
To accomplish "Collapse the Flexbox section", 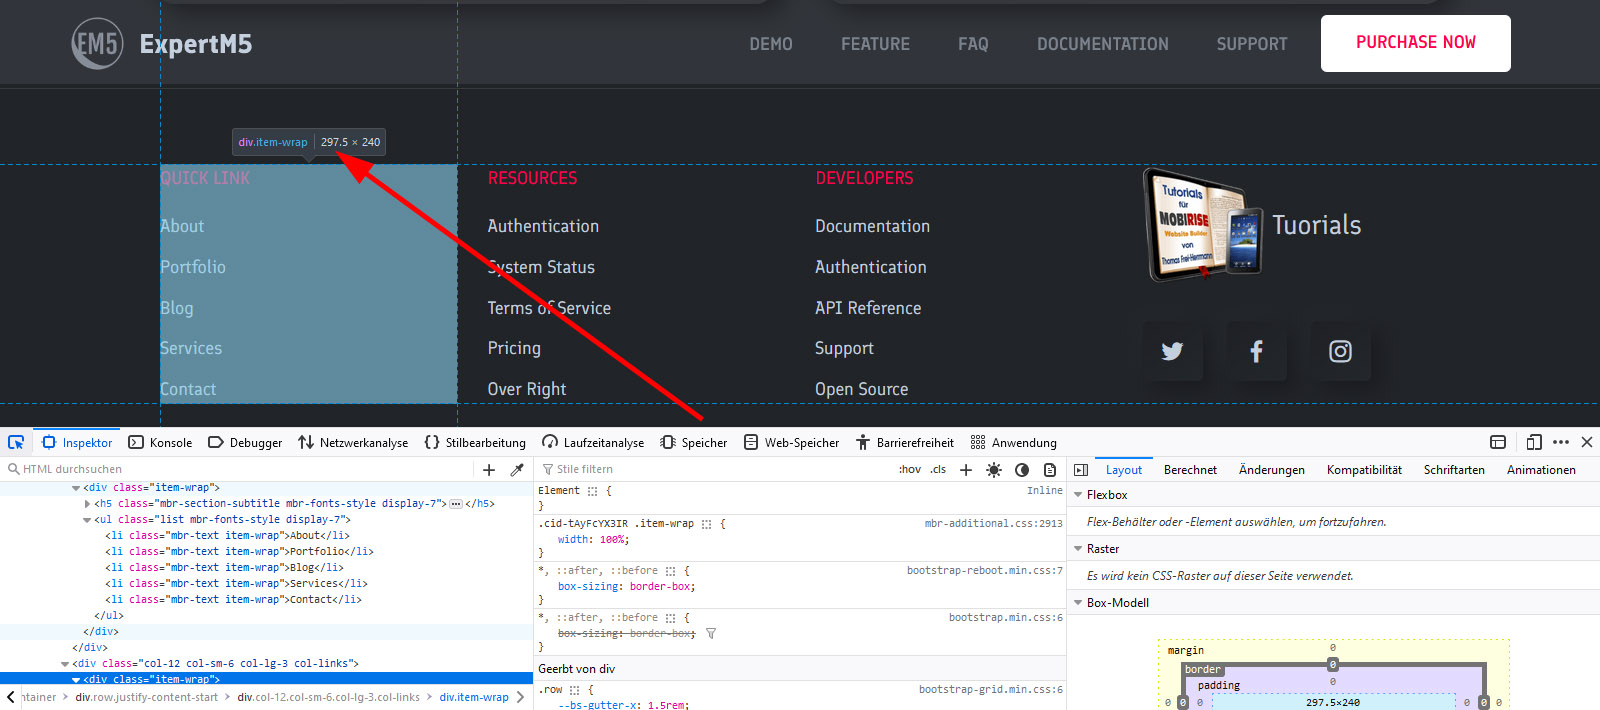I will [1078, 495].
